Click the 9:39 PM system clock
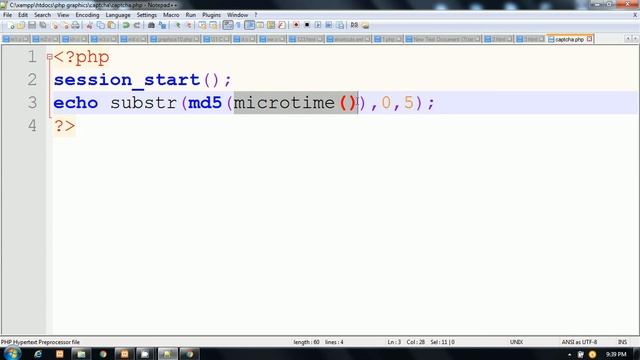Viewport: 640px width, 360px height. 616,354
